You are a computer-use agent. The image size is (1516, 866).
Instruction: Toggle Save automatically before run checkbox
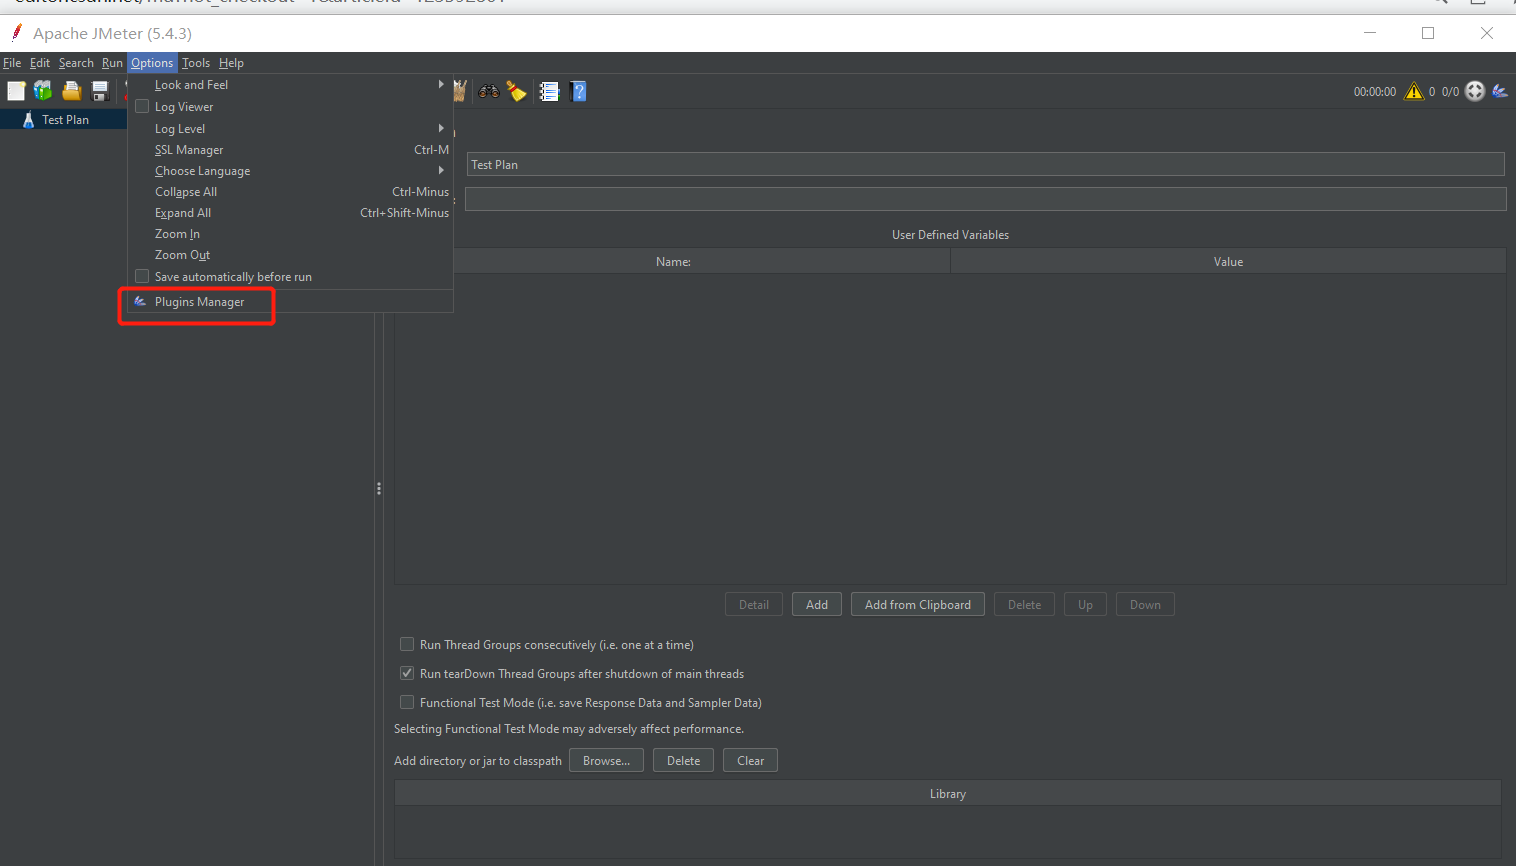(142, 276)
